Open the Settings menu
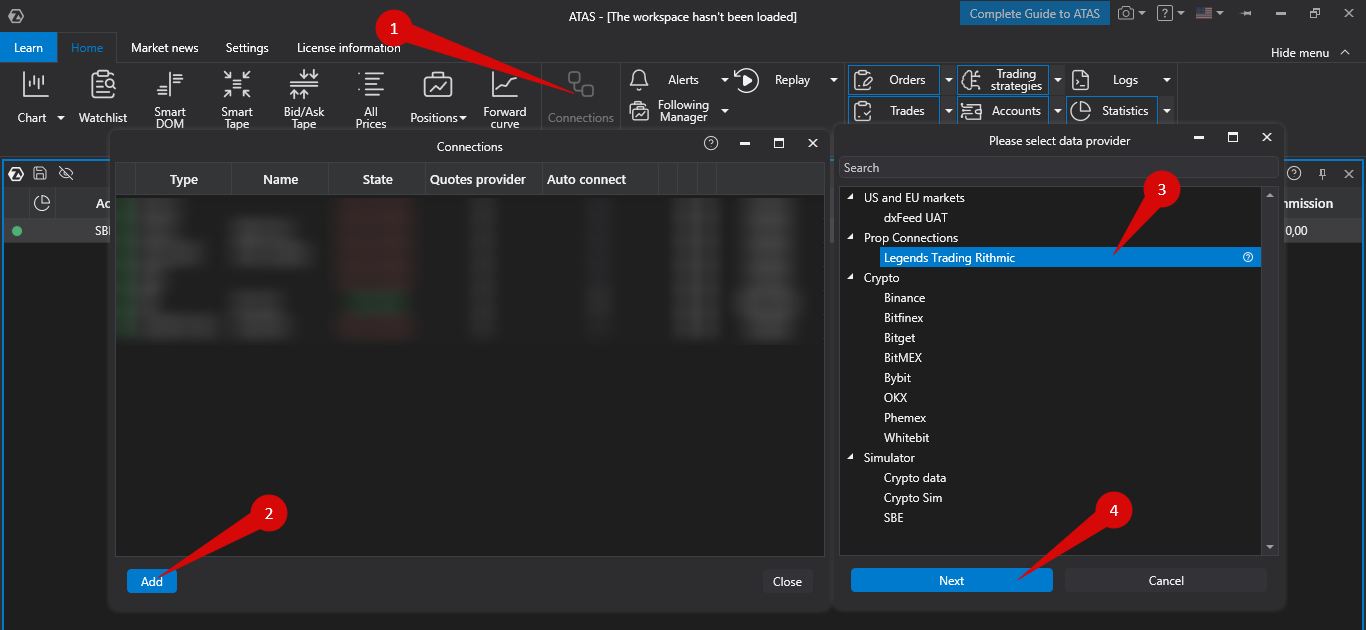The image size is (1366, 630). click(x=246, y=47)
